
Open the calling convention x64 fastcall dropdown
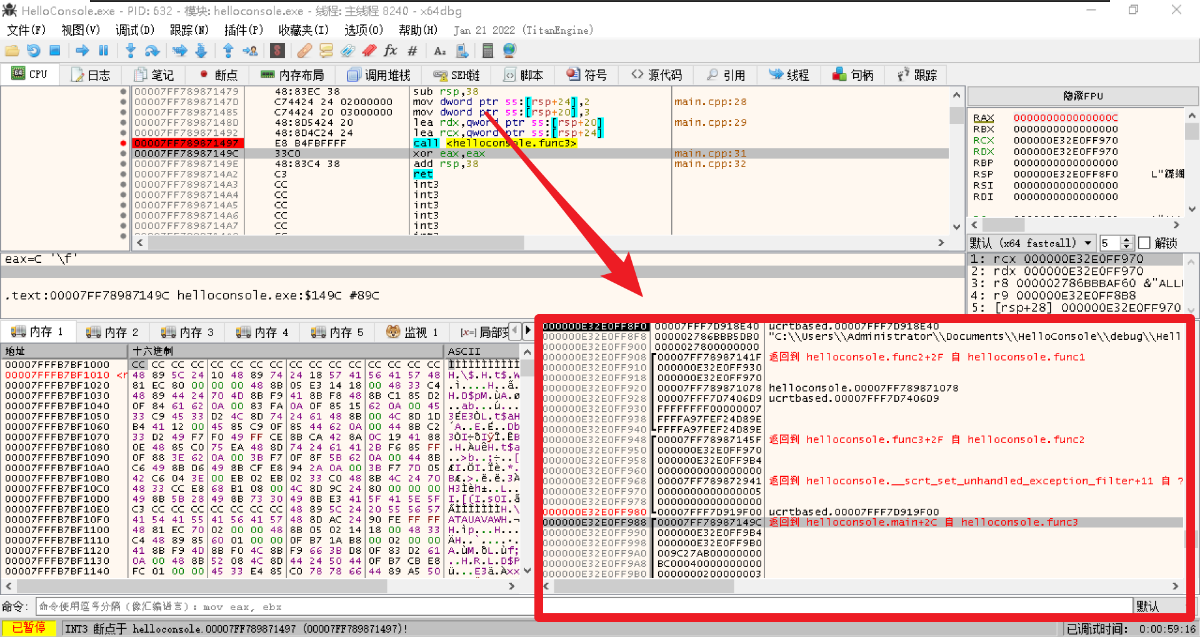tap(1031, 243)
